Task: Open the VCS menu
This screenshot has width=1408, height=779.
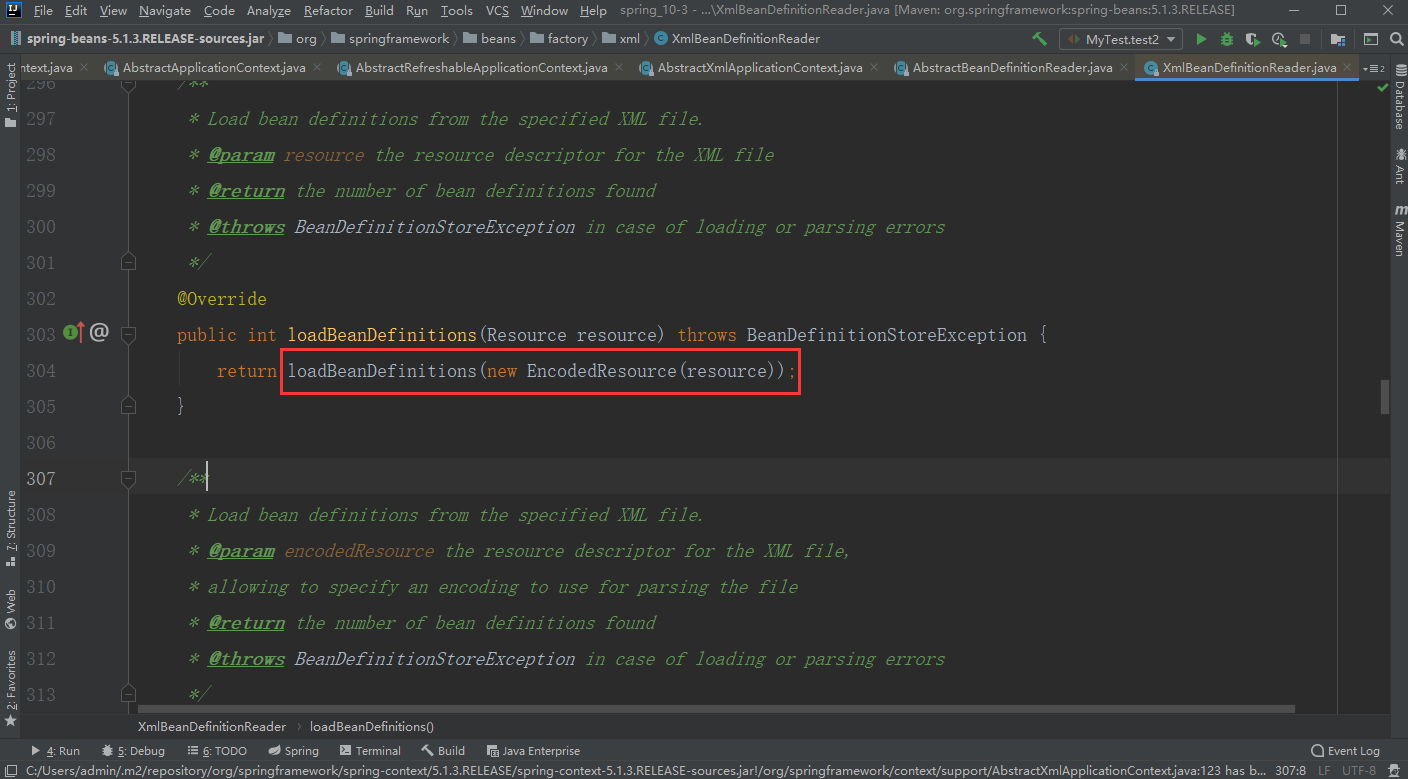Action: 497,10
